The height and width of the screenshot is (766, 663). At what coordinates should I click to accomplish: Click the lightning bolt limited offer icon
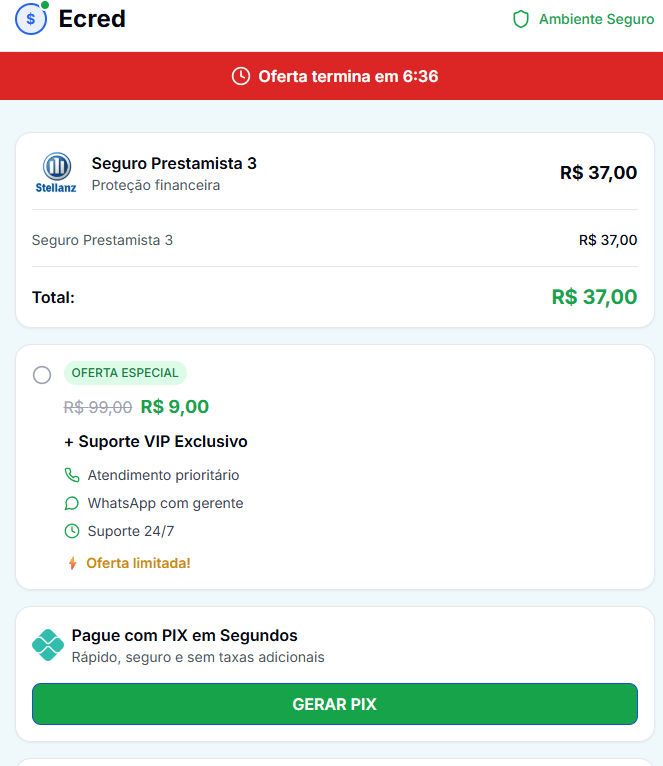click(x=72, y=563)
